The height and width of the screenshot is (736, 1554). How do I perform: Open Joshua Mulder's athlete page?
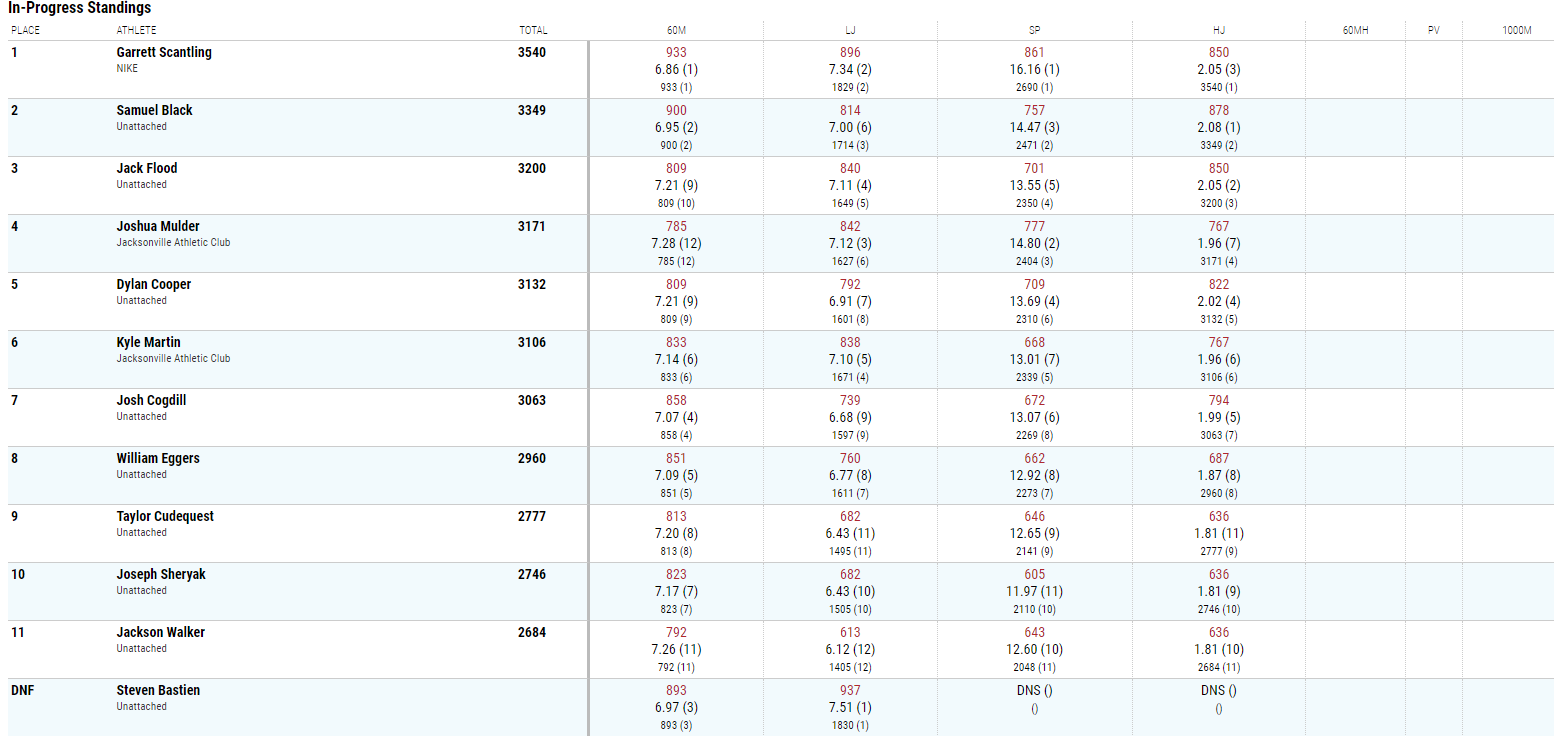coord(158,226)
